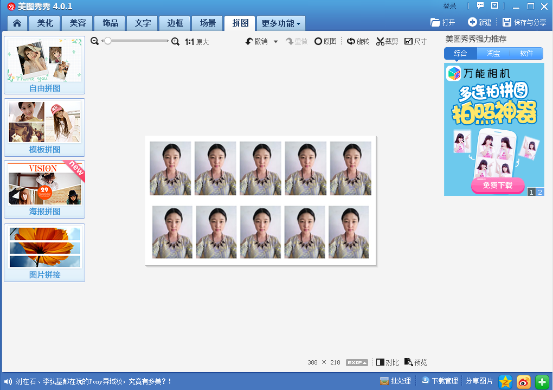Image resolution: width=553 pixels, height=390 pixels.
Task: Choose the 图片拼接 image stitching option
Action: coord(44,252)
